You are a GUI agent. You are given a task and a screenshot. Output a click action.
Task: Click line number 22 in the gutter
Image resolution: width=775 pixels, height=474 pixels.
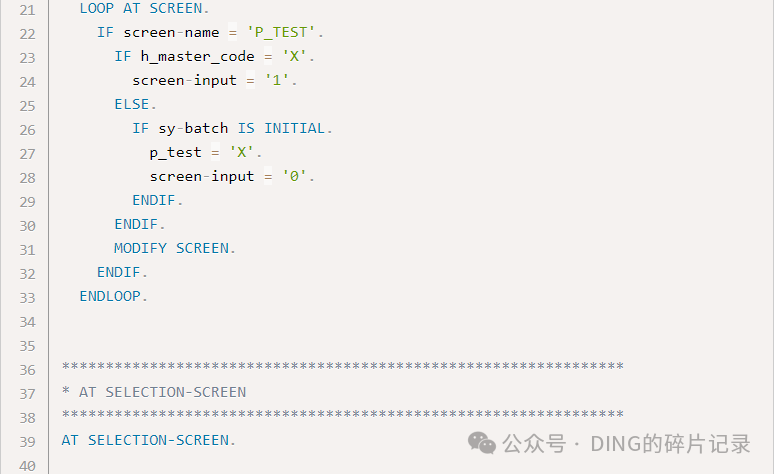click(27, 34)
